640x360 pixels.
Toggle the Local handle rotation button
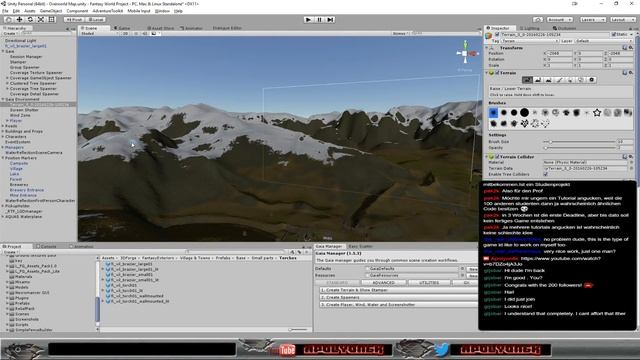[x=96, y=20]
